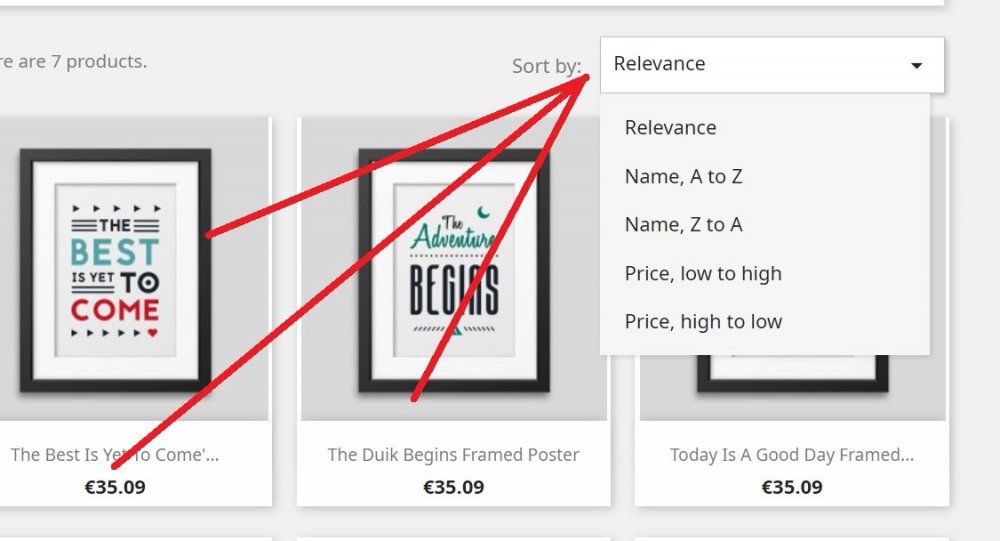Click The Duik Begins Framed Poster title
Screen dimensions: 1000x541
453,455
